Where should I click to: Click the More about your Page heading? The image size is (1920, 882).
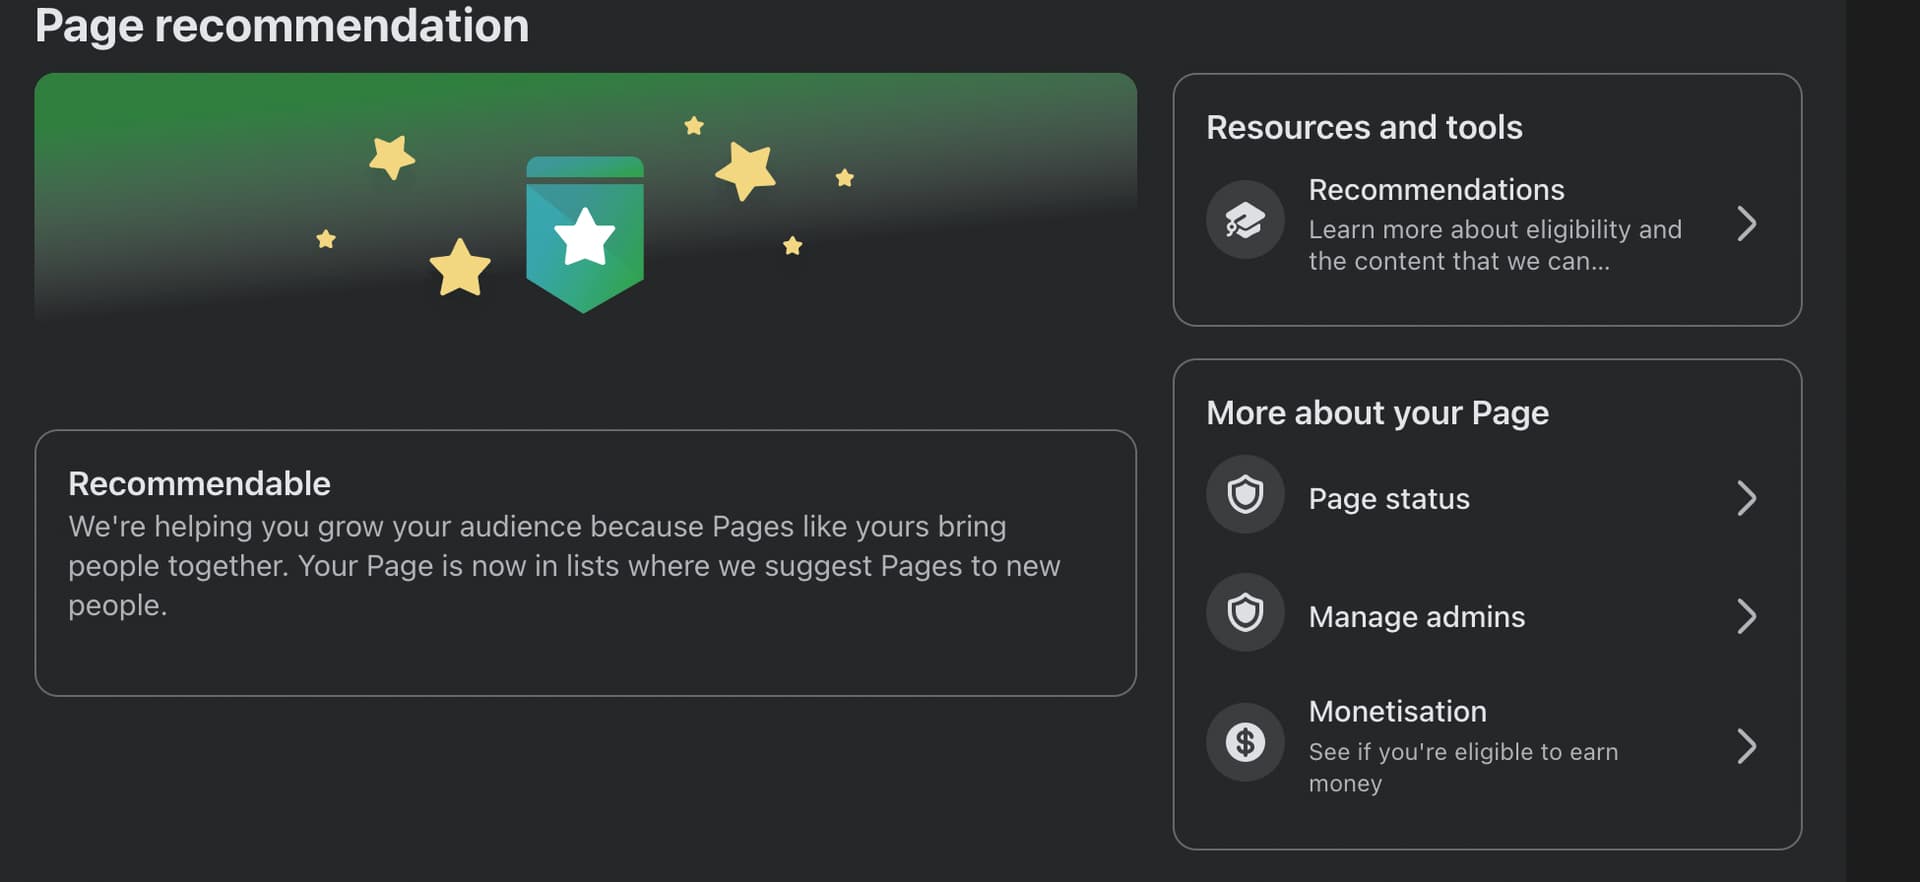(1377, 413)
